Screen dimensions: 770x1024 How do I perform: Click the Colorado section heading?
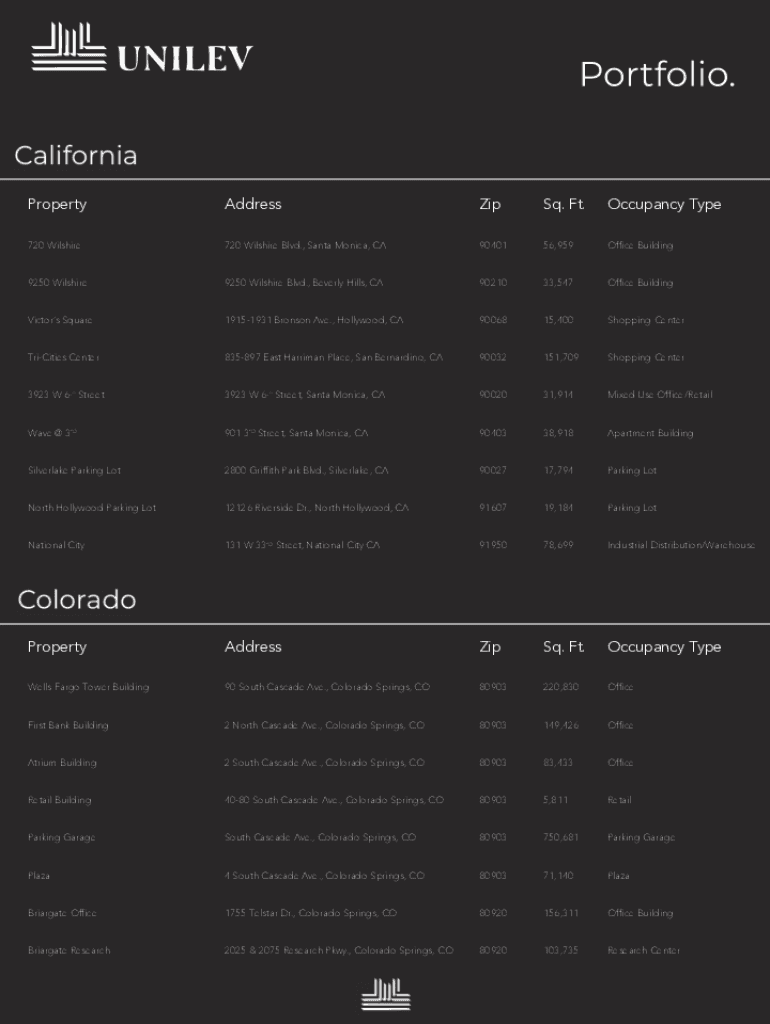[x=77, y=599]
